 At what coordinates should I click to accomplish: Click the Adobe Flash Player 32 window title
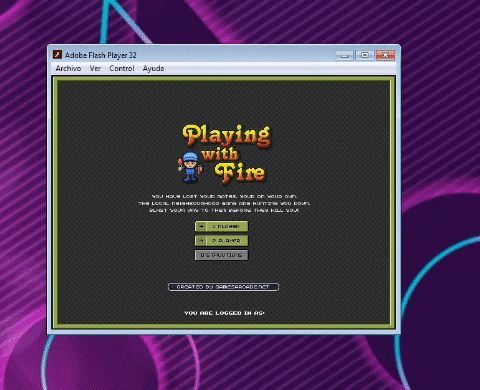click(101, 55)
